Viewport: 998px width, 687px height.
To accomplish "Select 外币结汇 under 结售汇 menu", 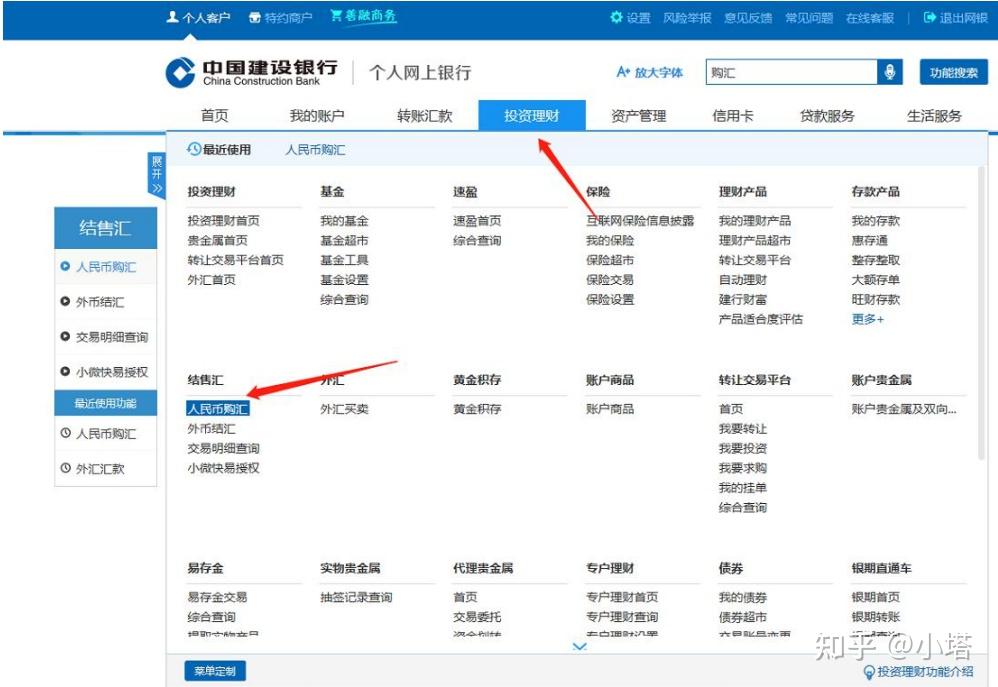I will tap(211, 428).
